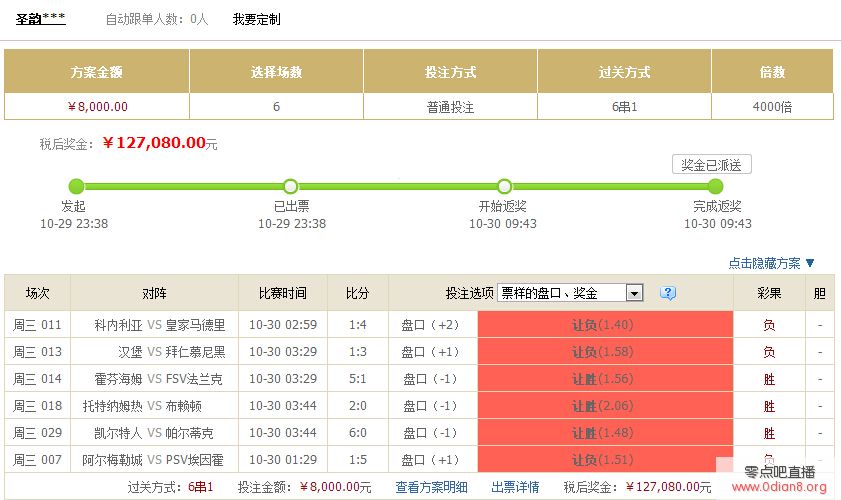Click the 完成返奖 progress circle marker
The width and height of the screenshot is (841, 500).
715,186
